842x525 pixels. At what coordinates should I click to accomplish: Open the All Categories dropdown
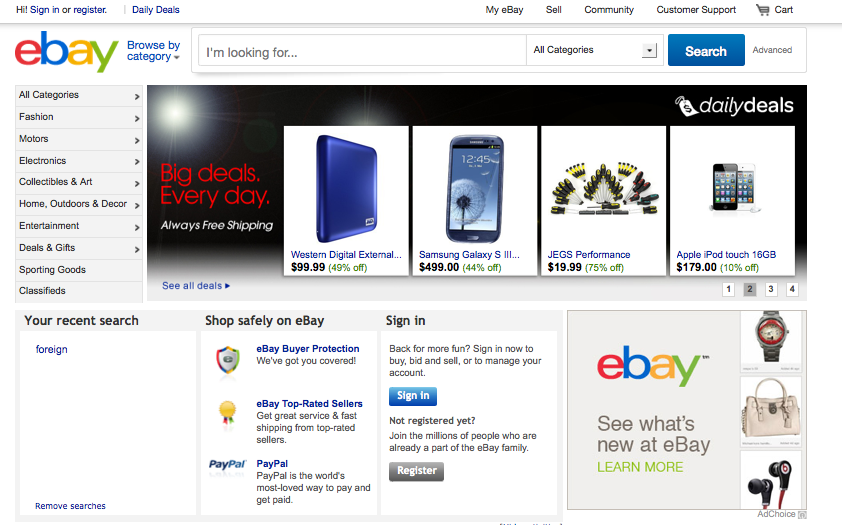(595, 50)
